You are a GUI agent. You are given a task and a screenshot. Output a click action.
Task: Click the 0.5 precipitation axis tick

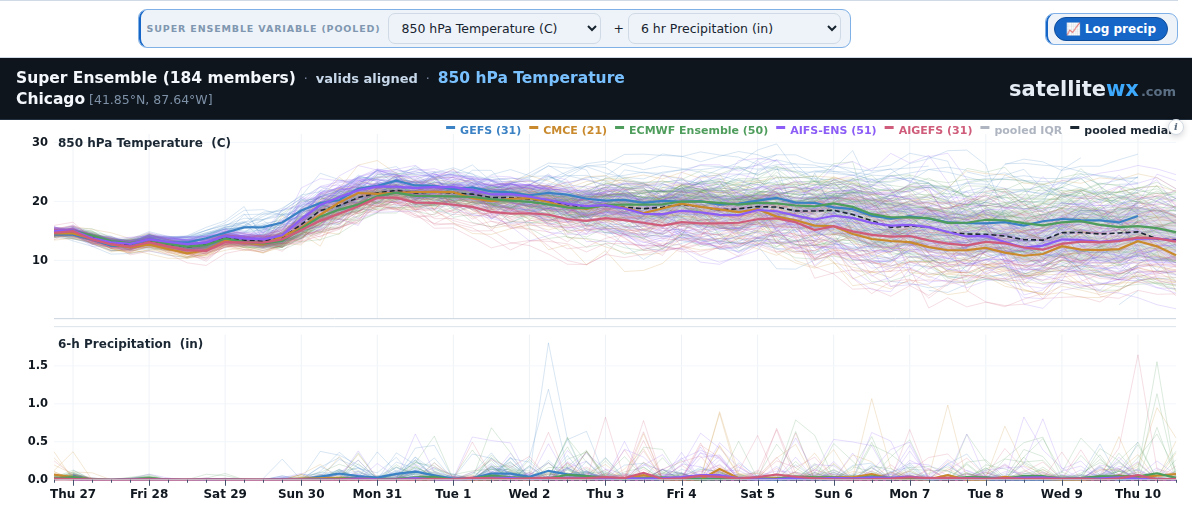(39, 441)
